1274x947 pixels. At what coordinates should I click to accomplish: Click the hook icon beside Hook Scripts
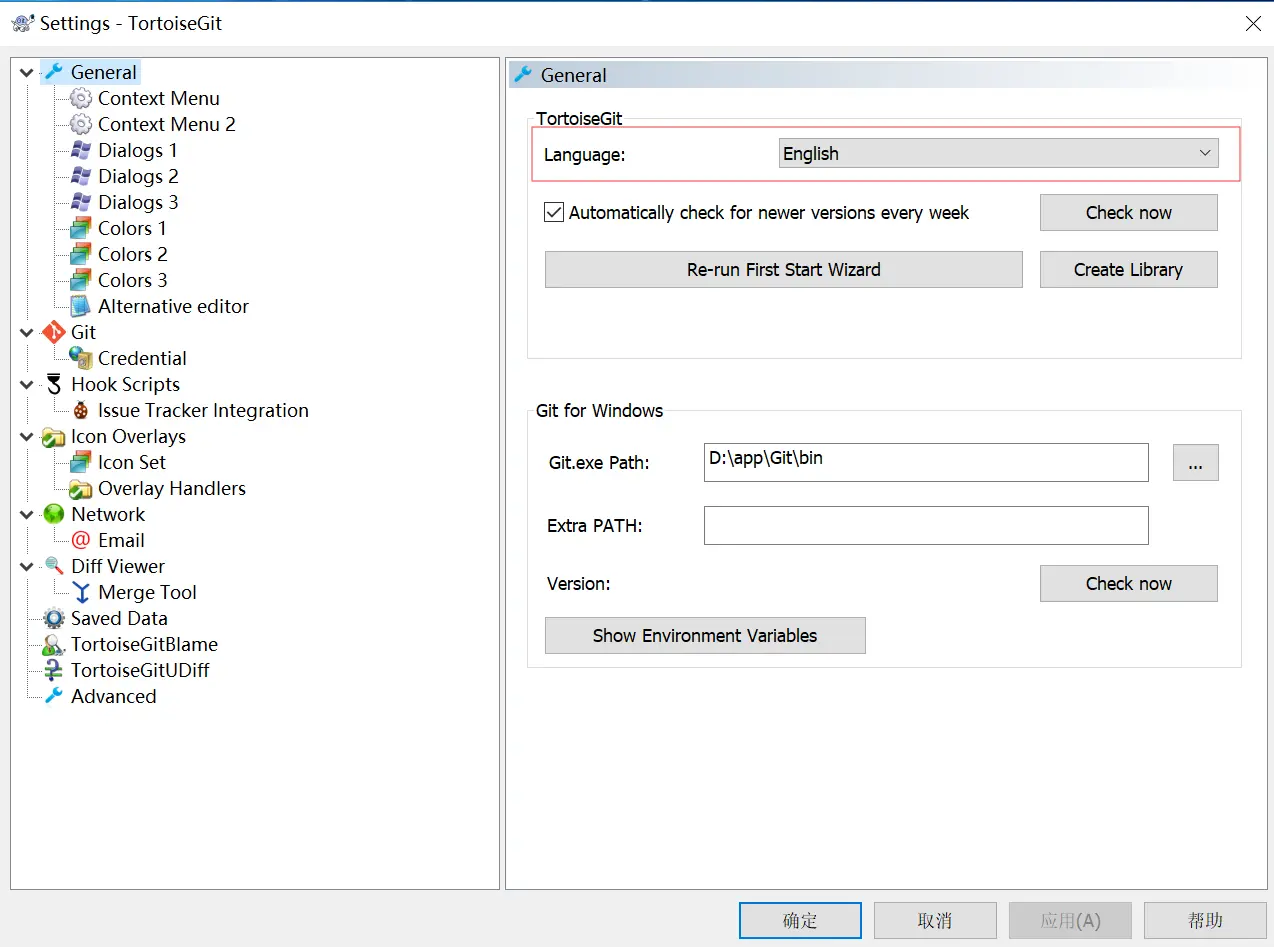click(x=53, y=384)
